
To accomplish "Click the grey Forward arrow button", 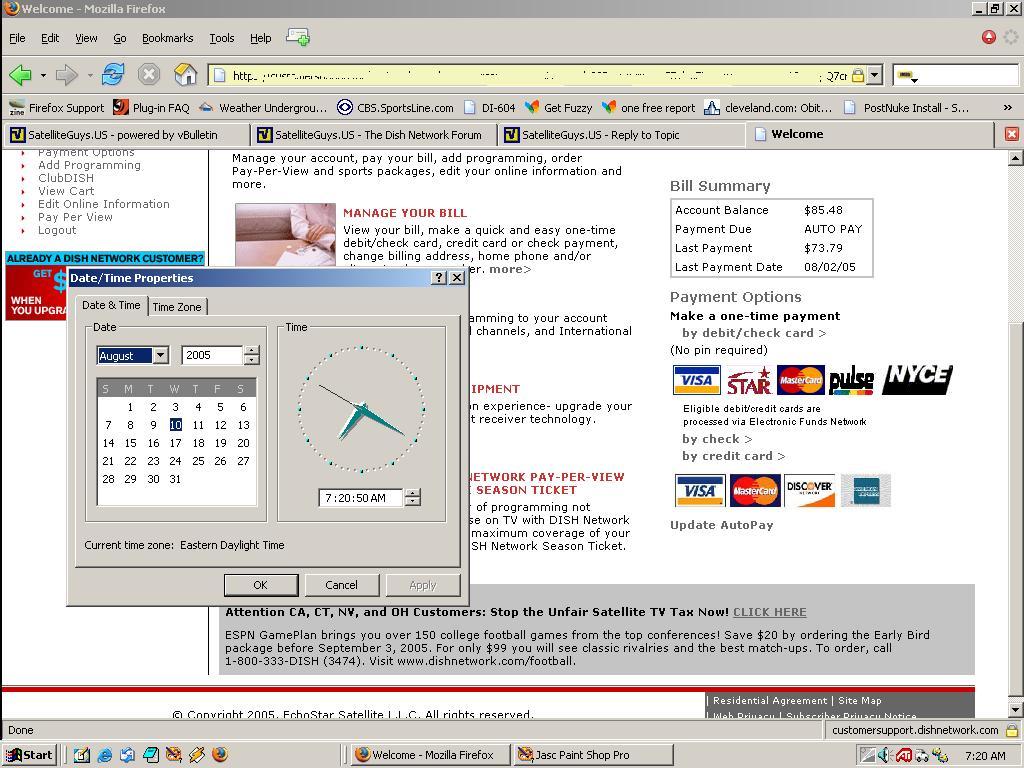I will point(66,75).
